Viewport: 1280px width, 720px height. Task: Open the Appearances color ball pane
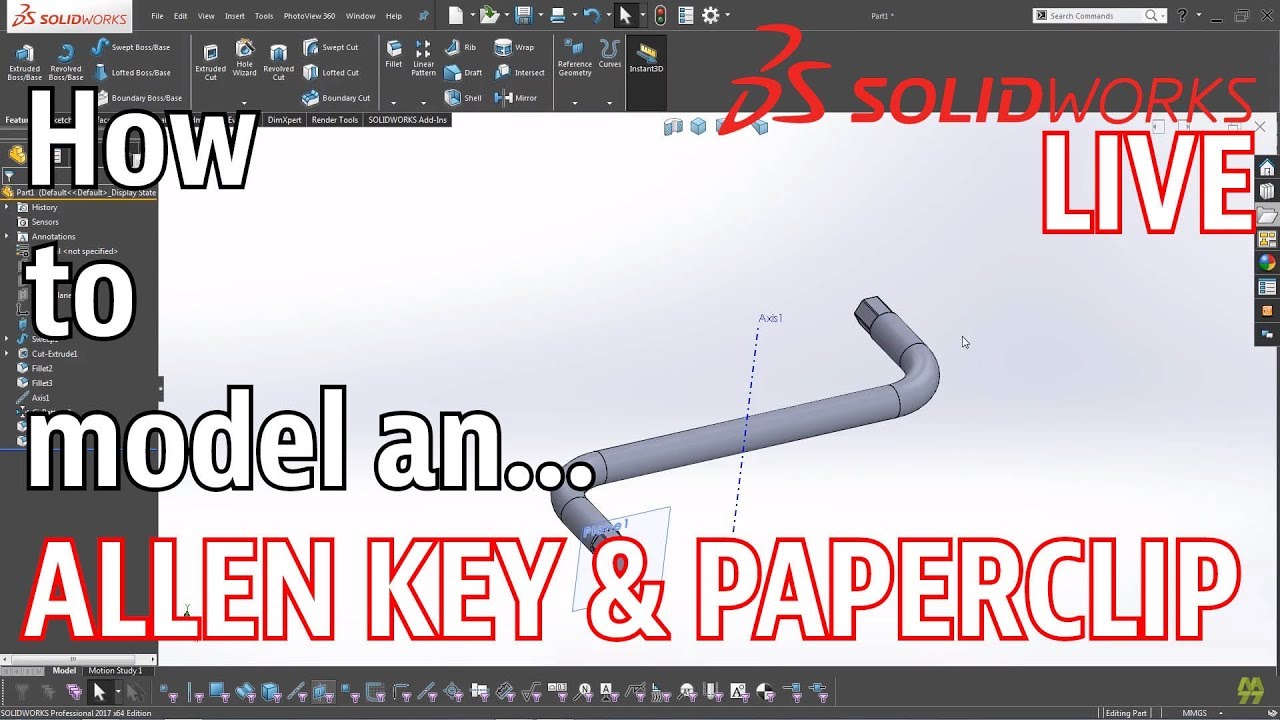point(1267,263)
